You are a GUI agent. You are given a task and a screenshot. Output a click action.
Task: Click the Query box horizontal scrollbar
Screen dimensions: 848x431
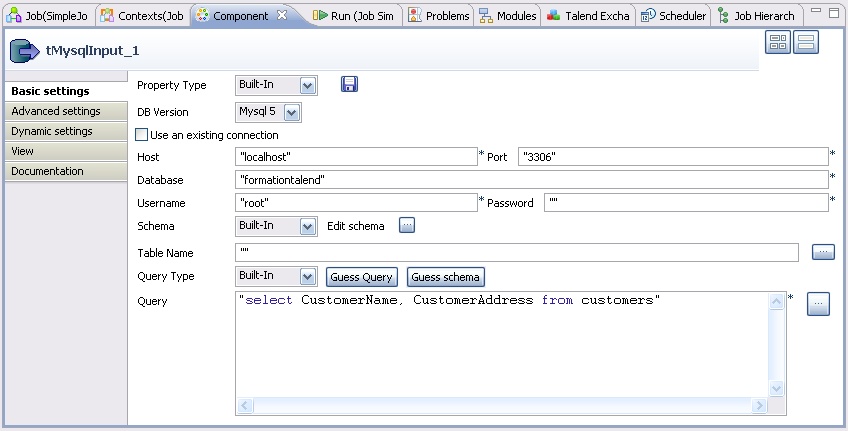501,406
